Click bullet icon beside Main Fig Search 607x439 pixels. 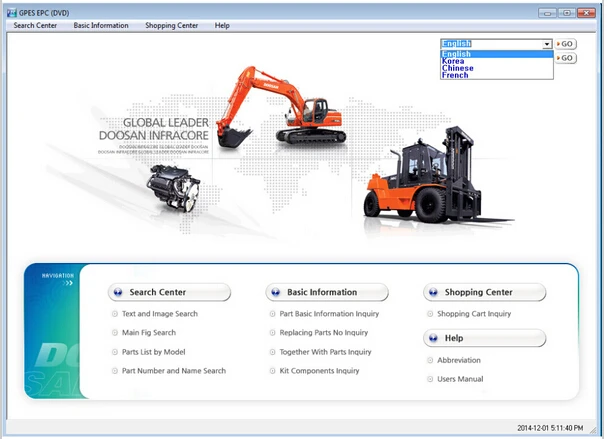(115, 333)
